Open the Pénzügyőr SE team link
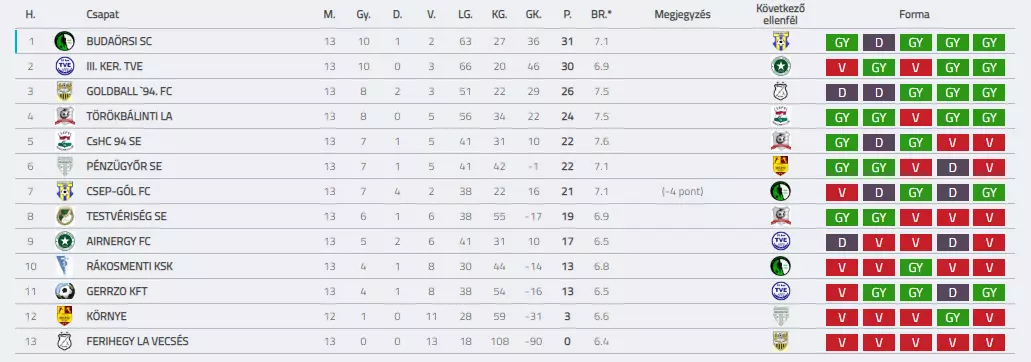This screenshot has width=1031, height=362. point(124,166)
